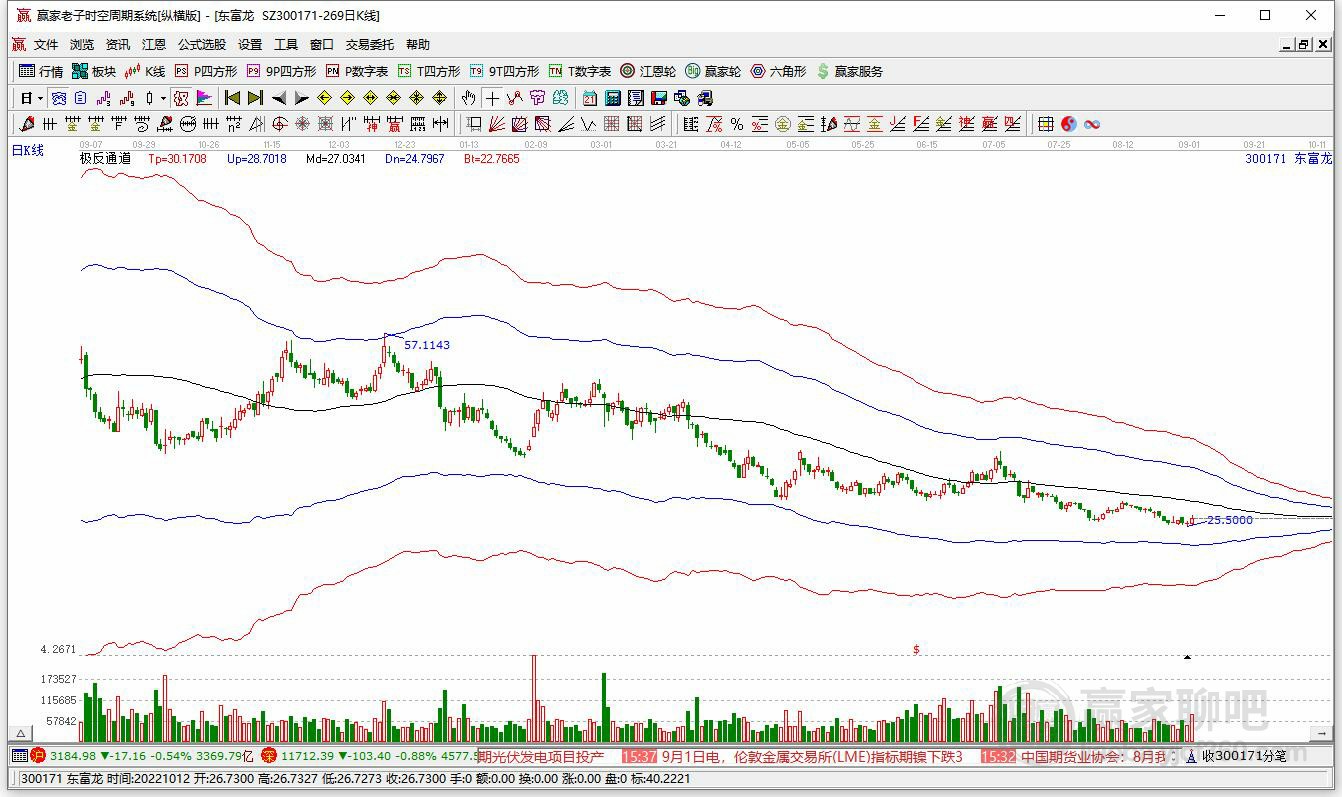Screen dimensions: 1342x797
Task: Click the red dollar marker on the chart
Action: click(916, 650)
